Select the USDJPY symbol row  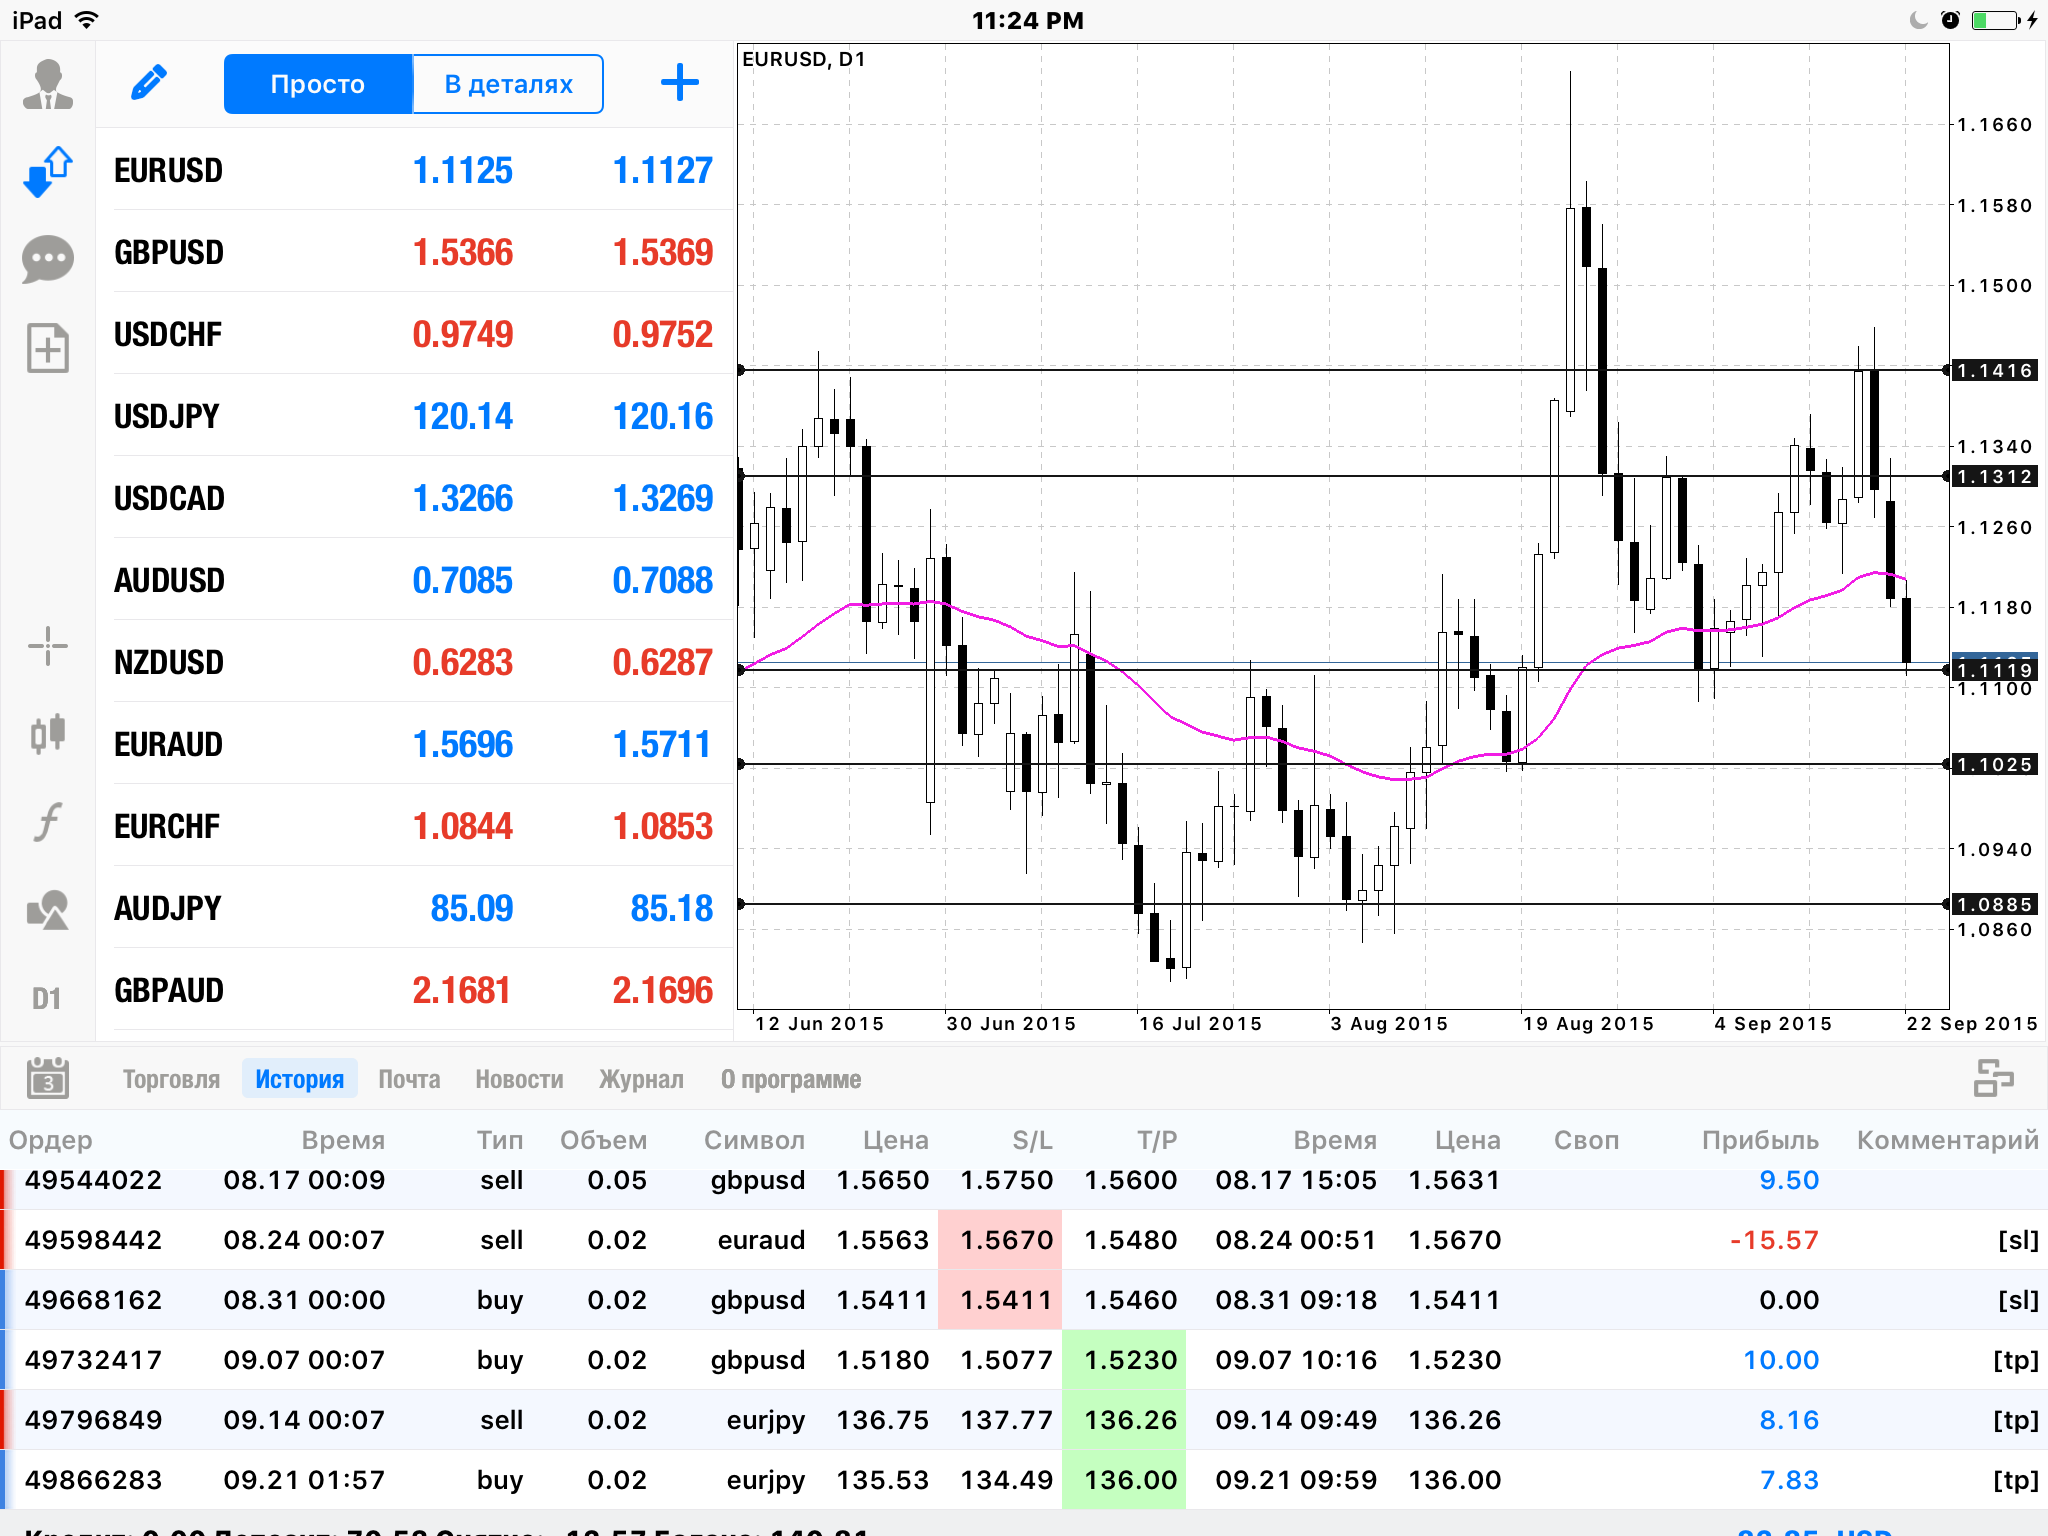click(414, 416)
